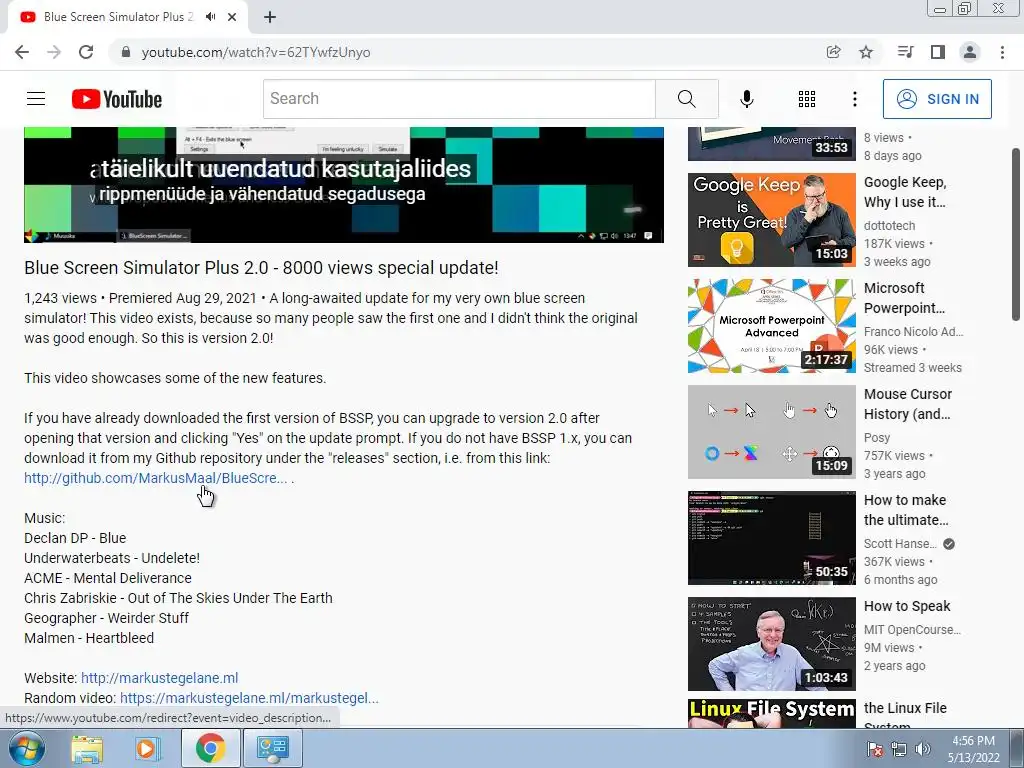Click 'Declan DP - Blue' music line

pyautogui.click(x=75, y=538)
